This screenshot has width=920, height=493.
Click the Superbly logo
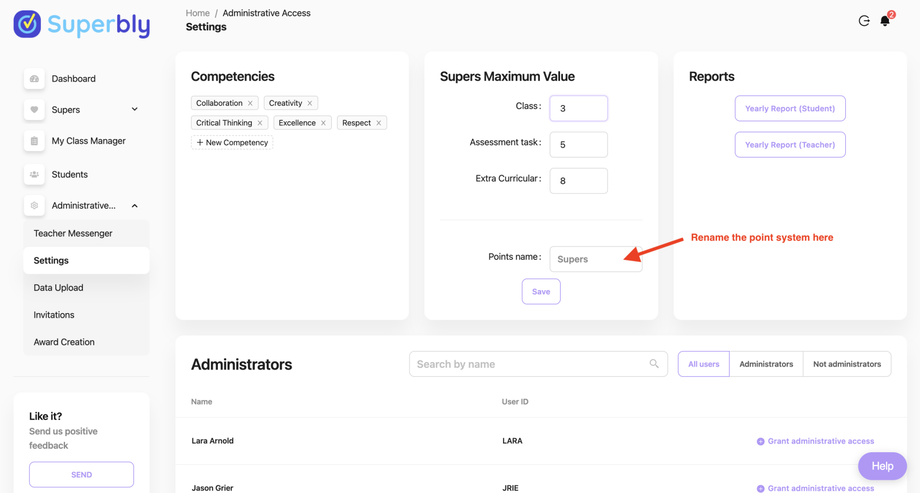82,24
